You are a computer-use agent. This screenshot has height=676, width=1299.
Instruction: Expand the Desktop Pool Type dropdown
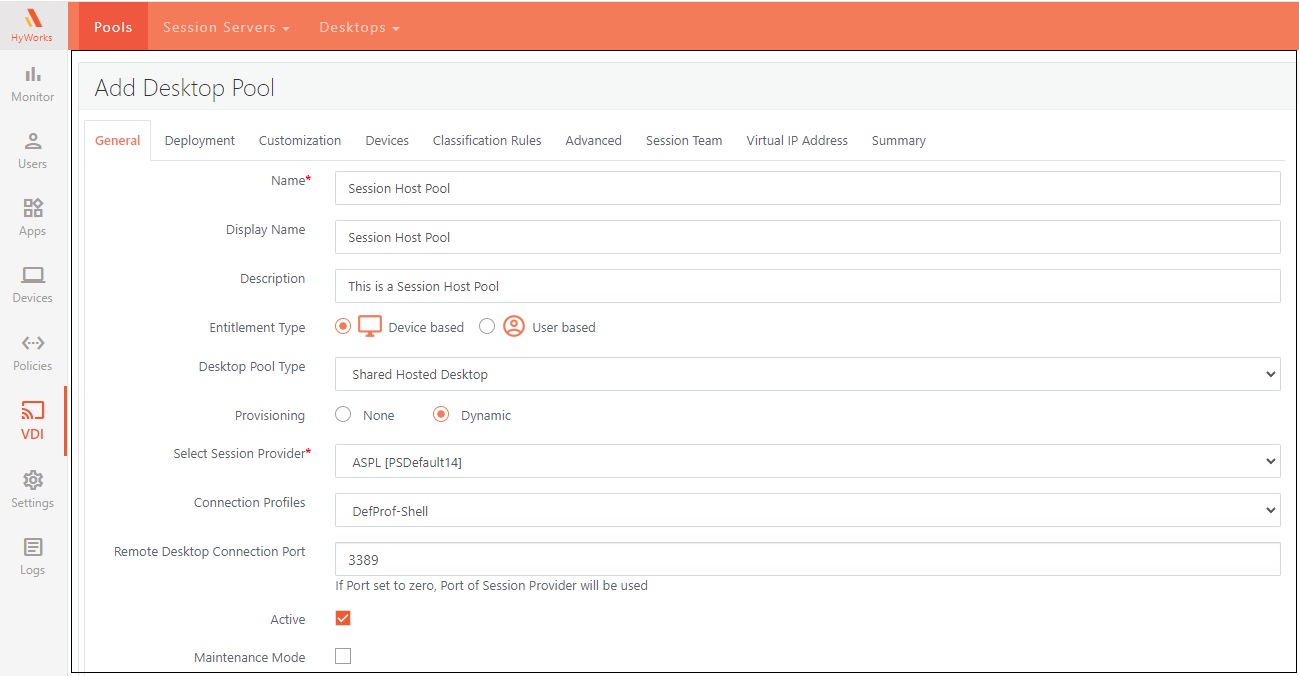click(807, 374)
